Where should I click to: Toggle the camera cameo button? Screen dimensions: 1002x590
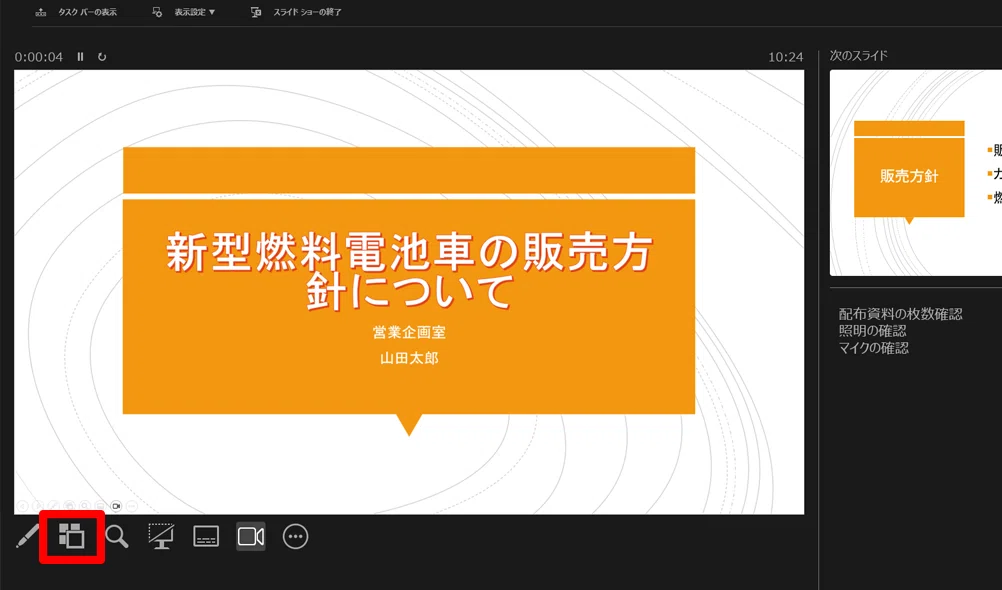250,536
